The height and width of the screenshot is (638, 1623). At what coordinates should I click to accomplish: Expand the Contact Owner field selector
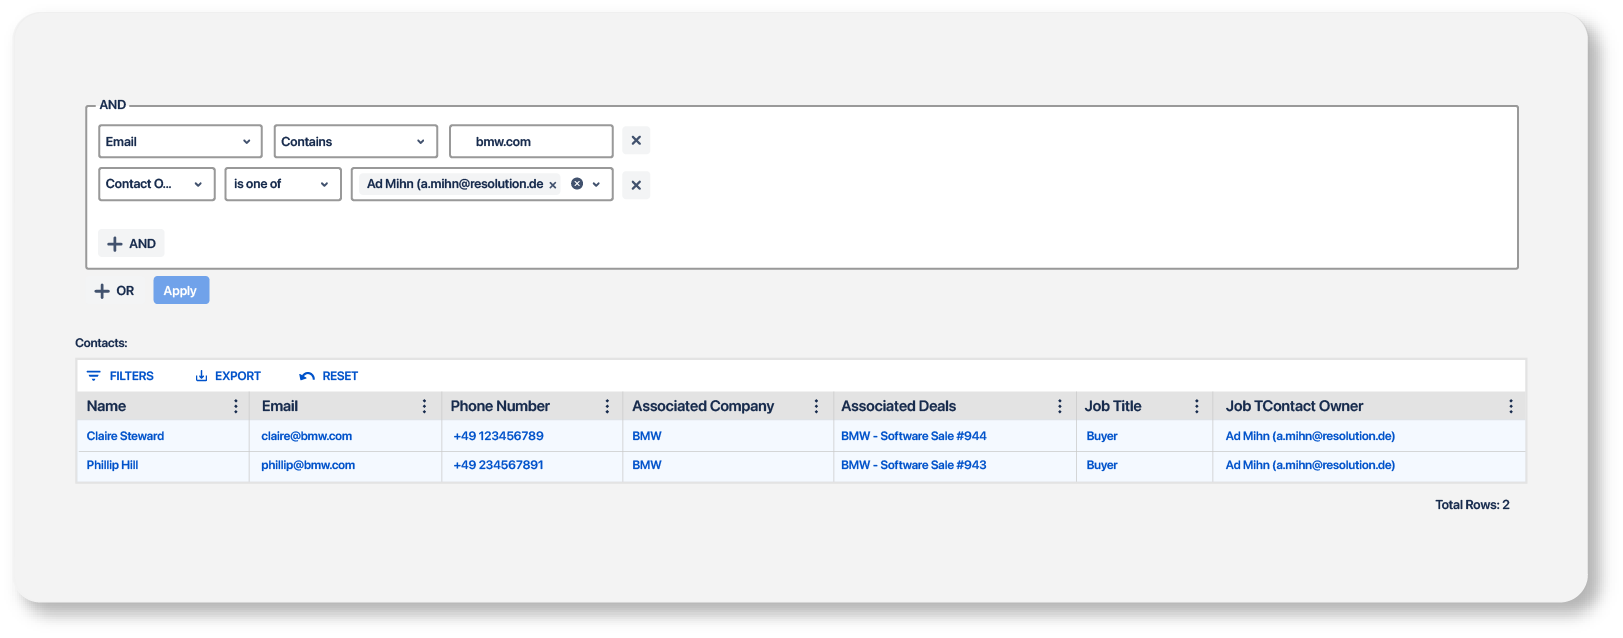[x=156, y=184]
